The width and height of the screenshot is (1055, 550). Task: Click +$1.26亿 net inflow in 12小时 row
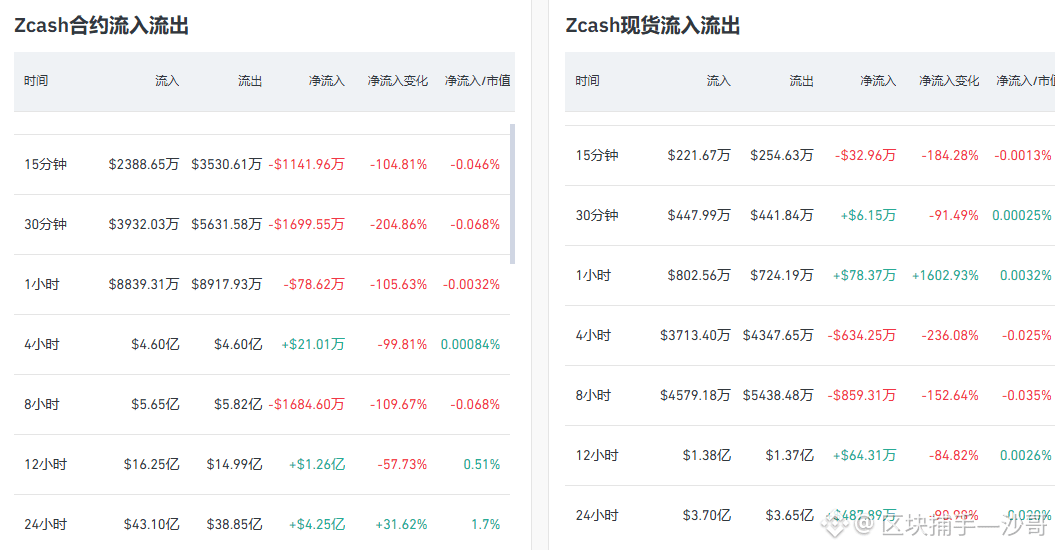(317, 465)
